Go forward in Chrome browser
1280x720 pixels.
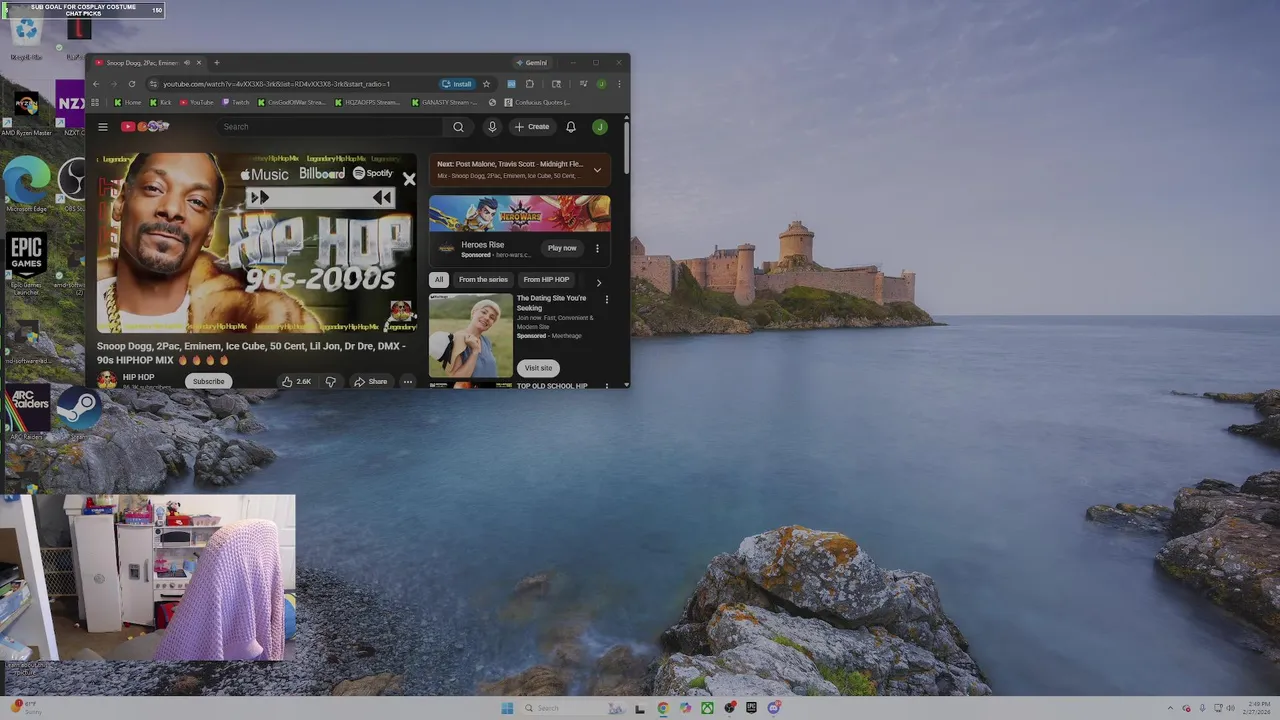click(x=113, y=84)
